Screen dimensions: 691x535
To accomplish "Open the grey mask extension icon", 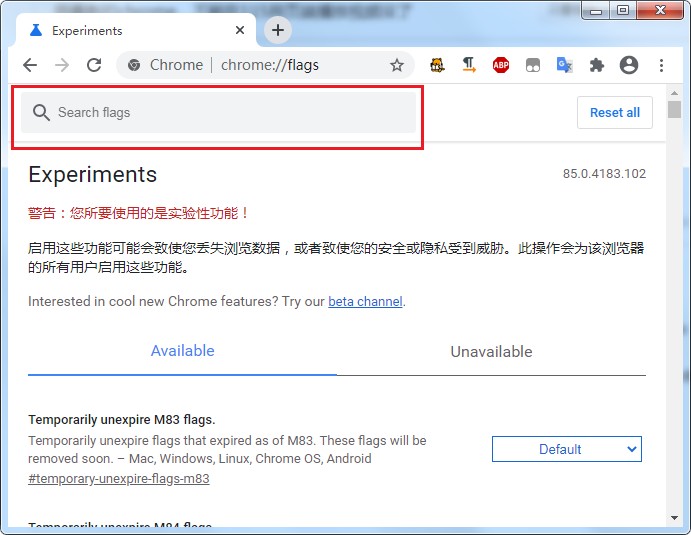I will 533,65.
